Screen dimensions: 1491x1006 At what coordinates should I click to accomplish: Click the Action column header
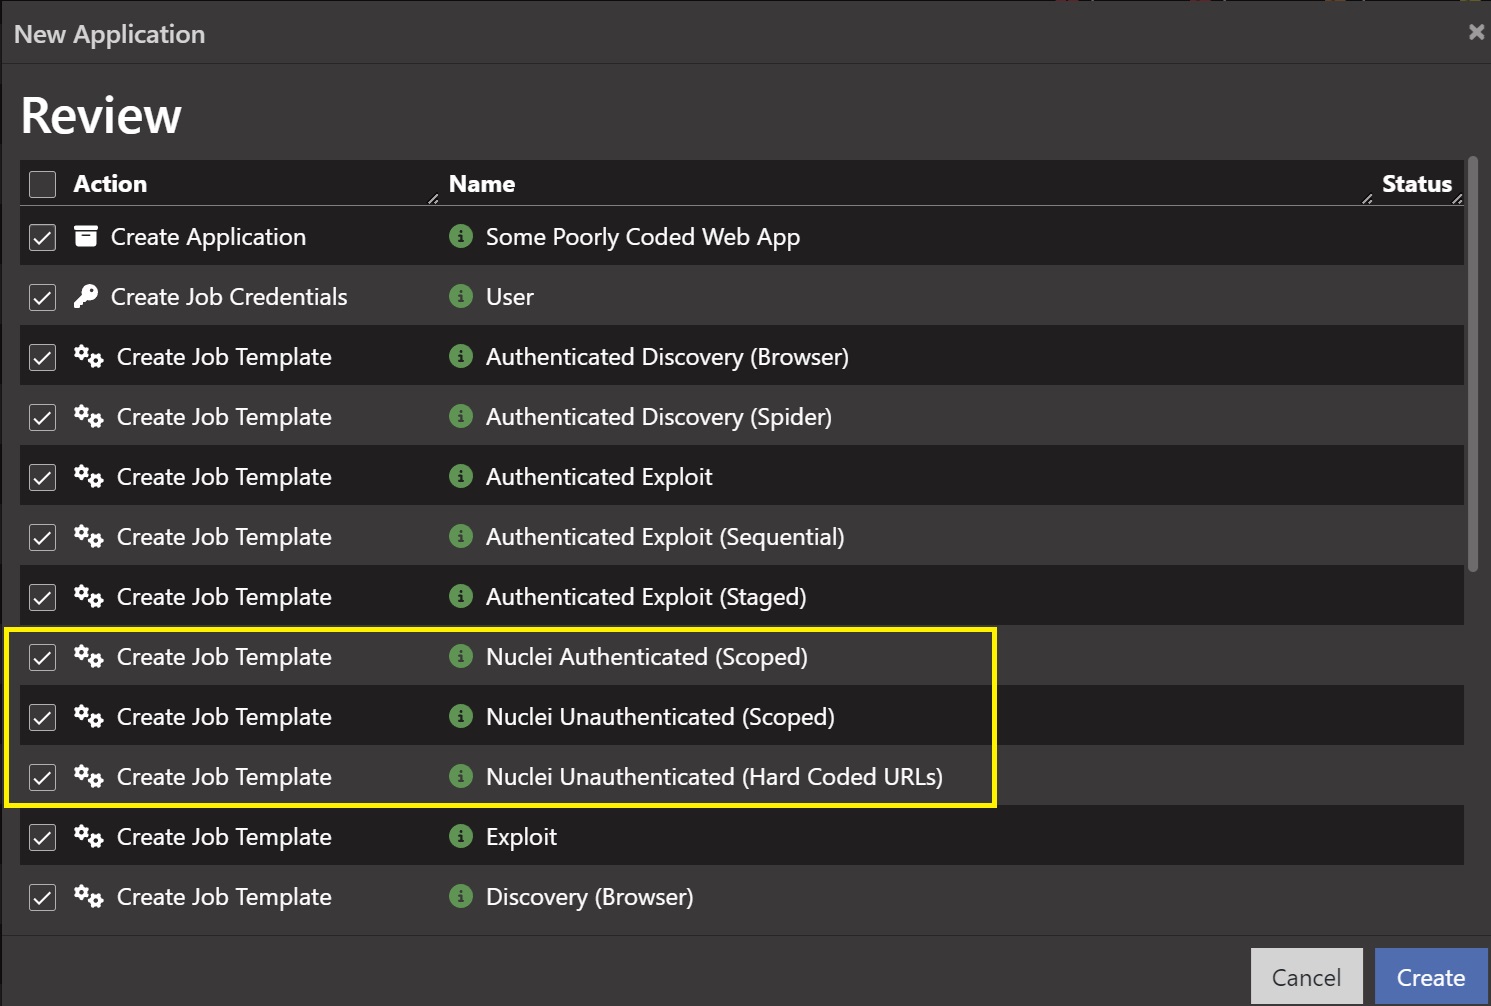[110, 184]
